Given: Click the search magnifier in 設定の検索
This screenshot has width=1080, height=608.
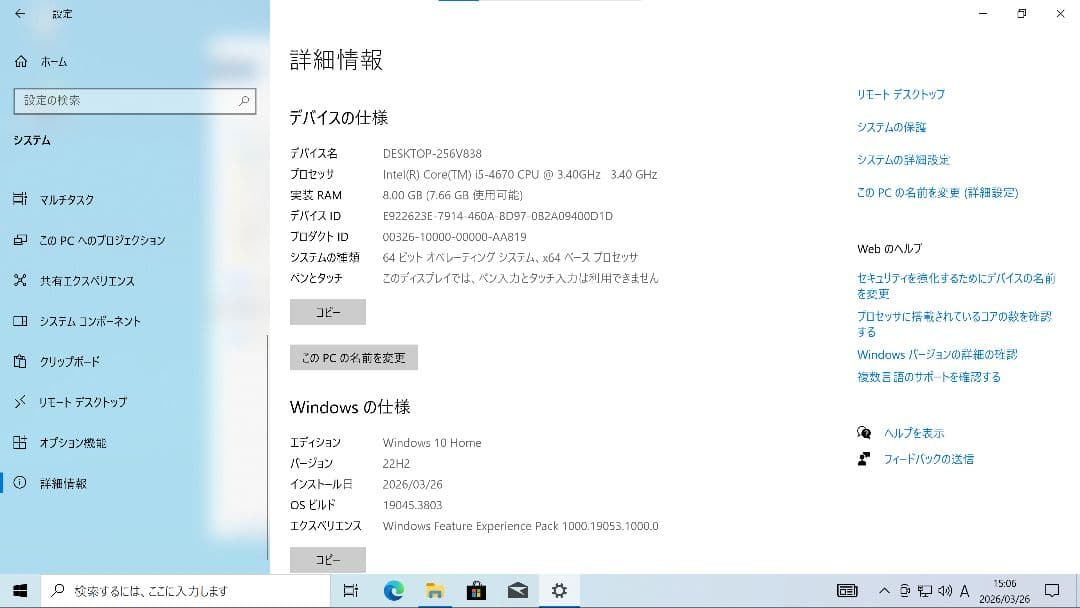Looking at the screenshot, I should 244,101.
